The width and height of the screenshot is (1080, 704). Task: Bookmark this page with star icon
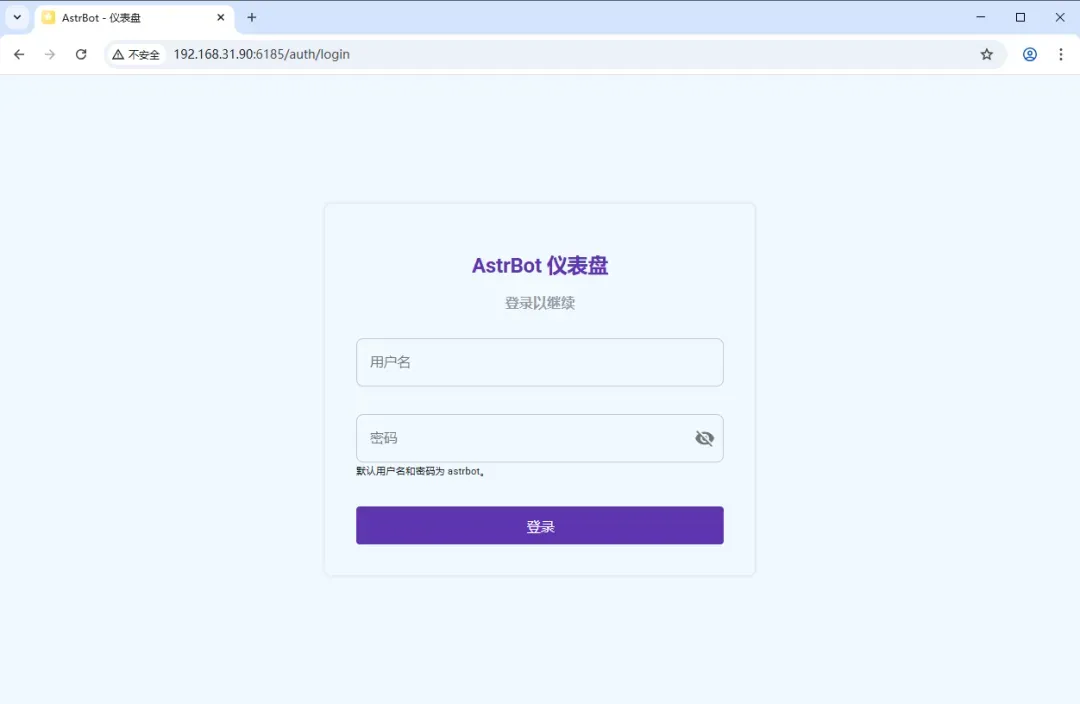pos(987,54)
